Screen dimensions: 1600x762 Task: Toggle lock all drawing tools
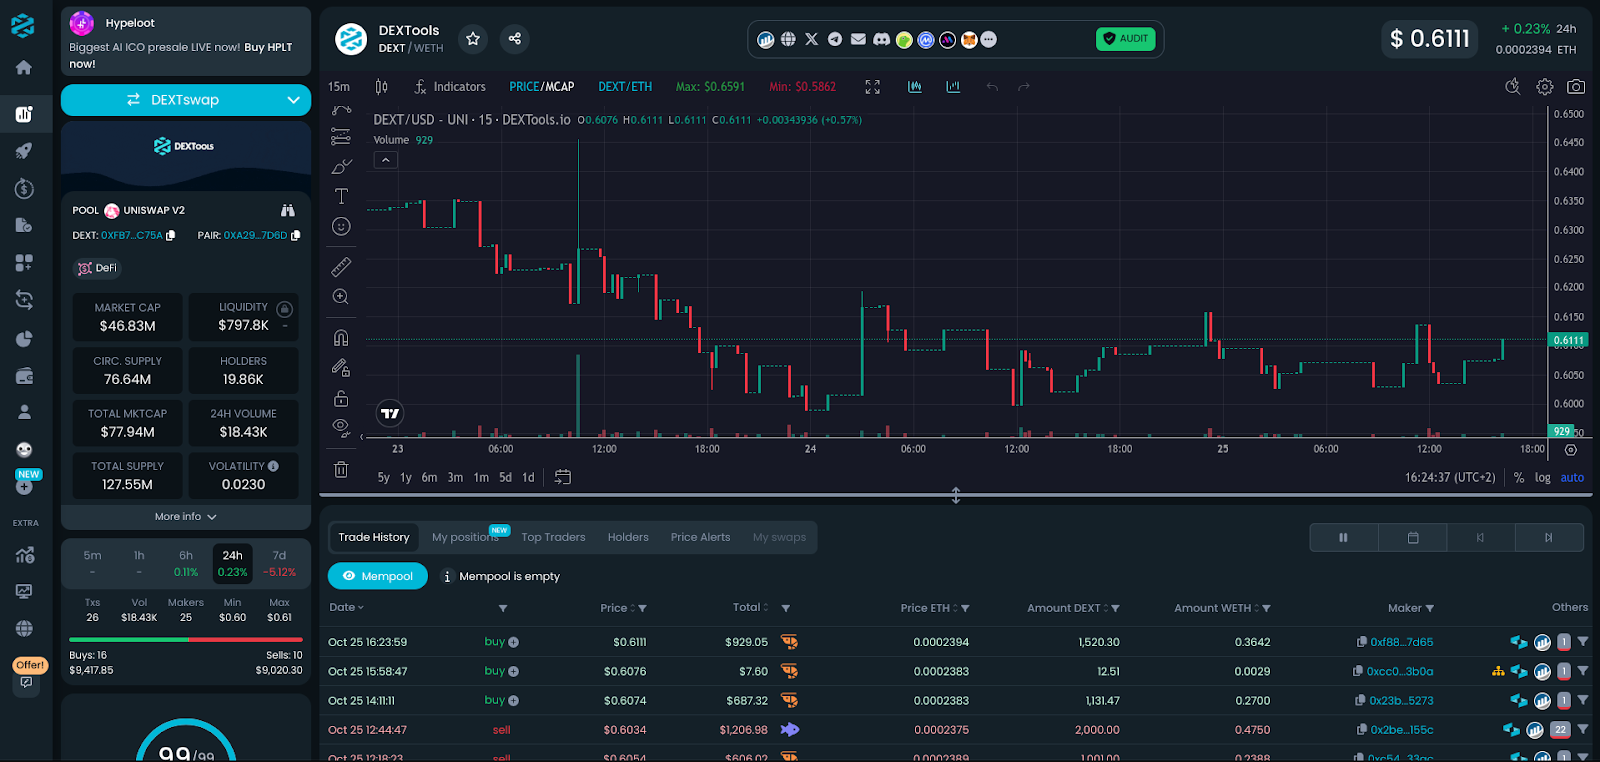click(x=341, y=398)
